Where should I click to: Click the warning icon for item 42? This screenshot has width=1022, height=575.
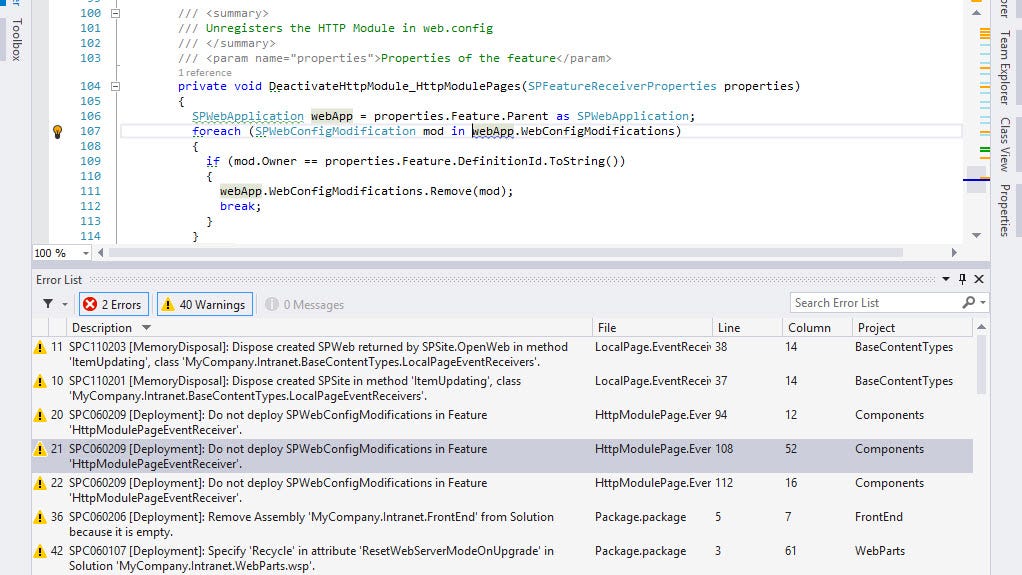(x=40, y=552)
